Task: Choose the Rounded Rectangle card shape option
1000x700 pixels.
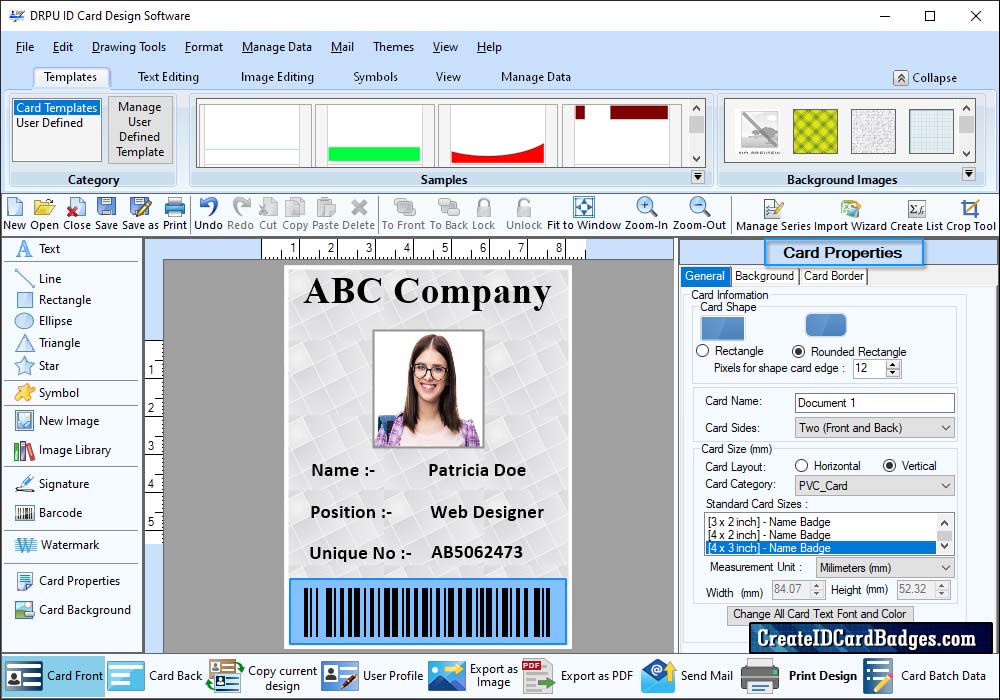Action: (798, 351)
